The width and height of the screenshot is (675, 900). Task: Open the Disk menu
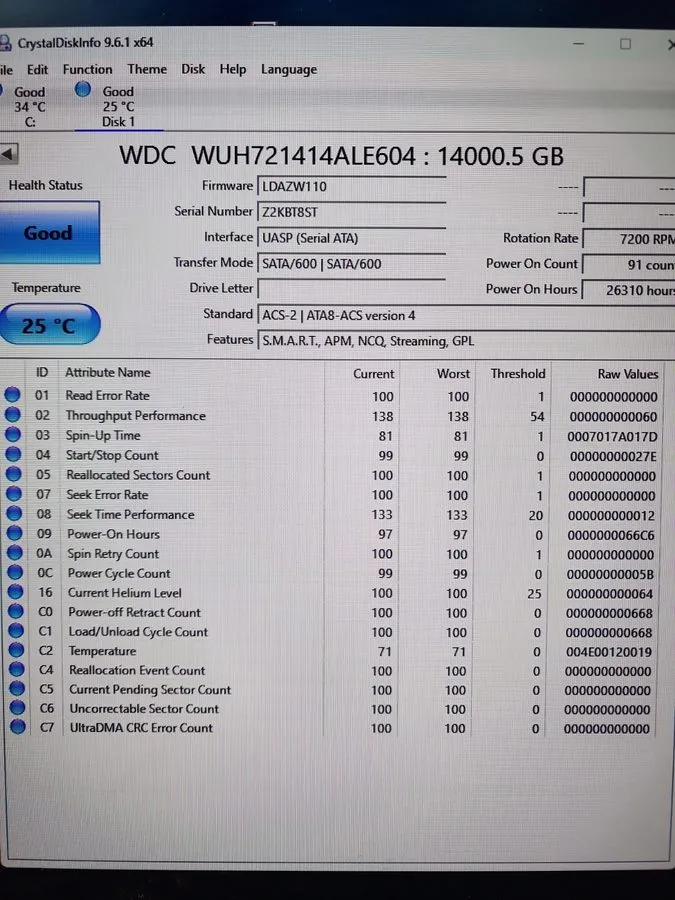tap(193, 69)
